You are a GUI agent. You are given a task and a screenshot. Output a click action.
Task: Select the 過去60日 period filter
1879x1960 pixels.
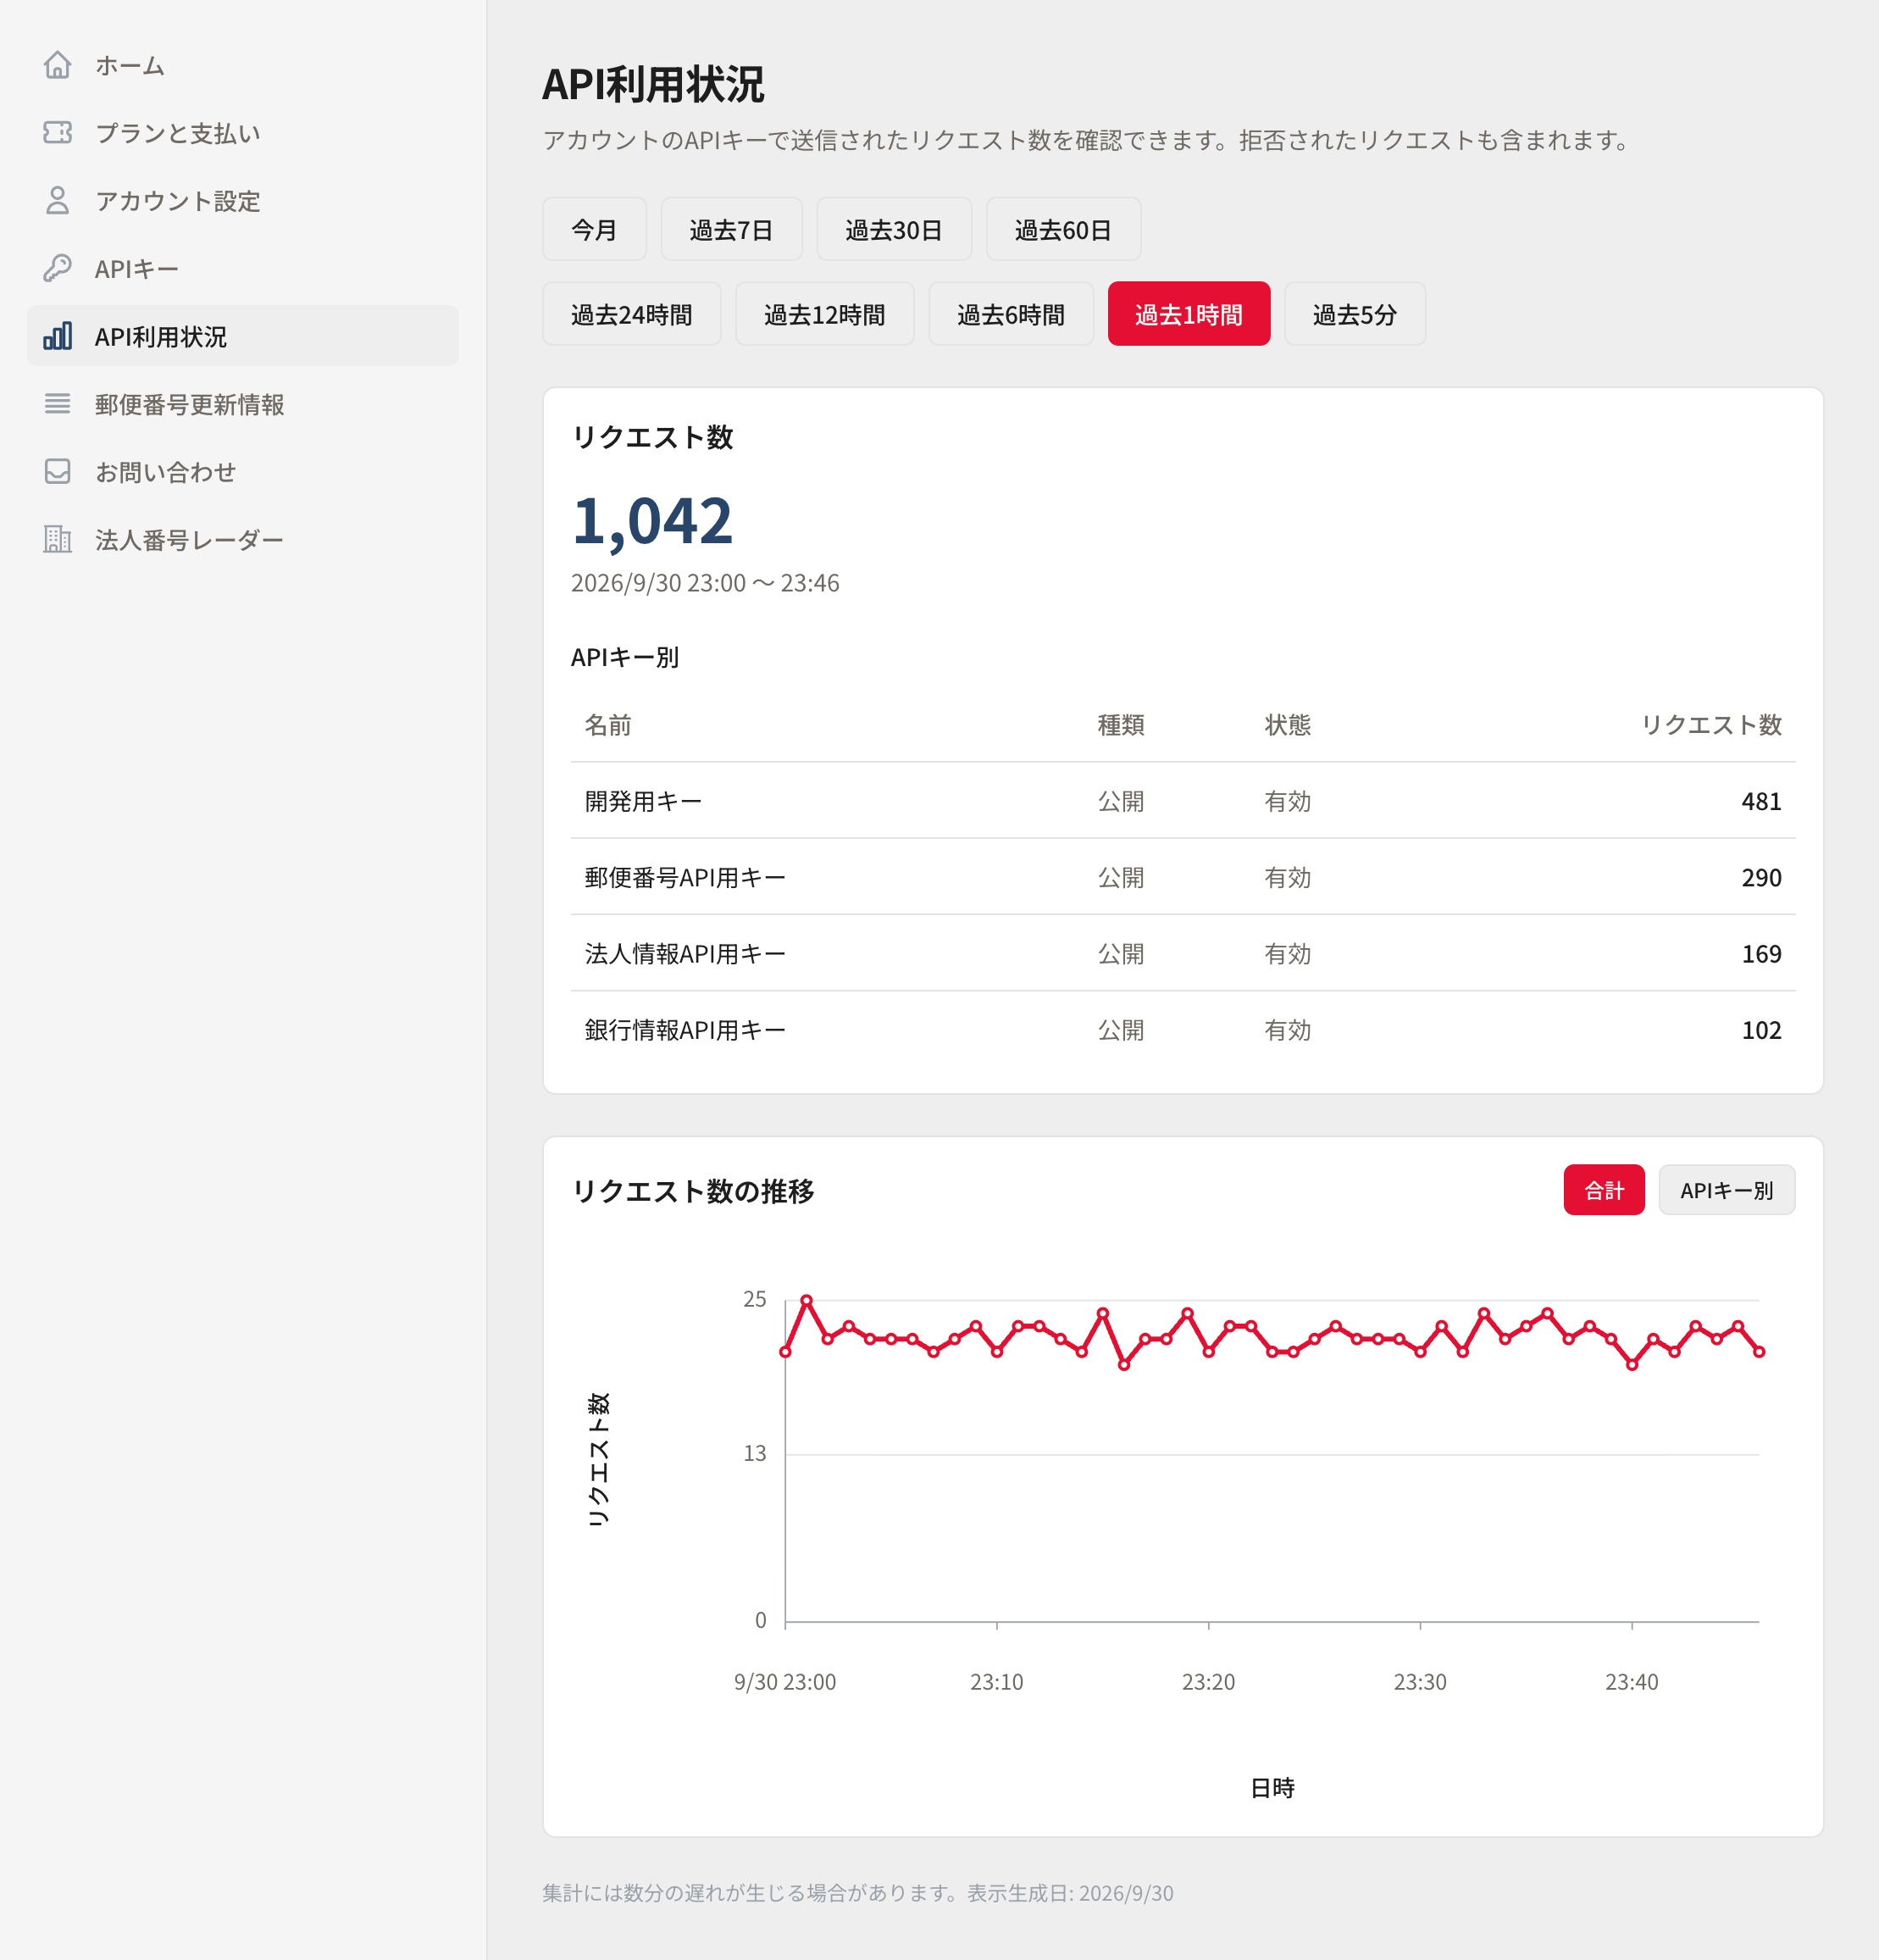pos(1063,230)
